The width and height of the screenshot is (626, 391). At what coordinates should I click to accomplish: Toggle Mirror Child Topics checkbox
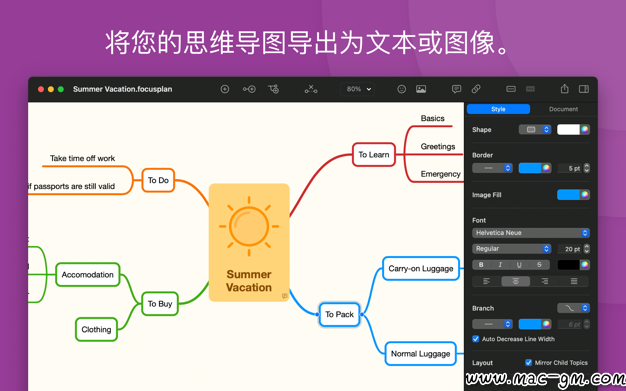[529, 363]
